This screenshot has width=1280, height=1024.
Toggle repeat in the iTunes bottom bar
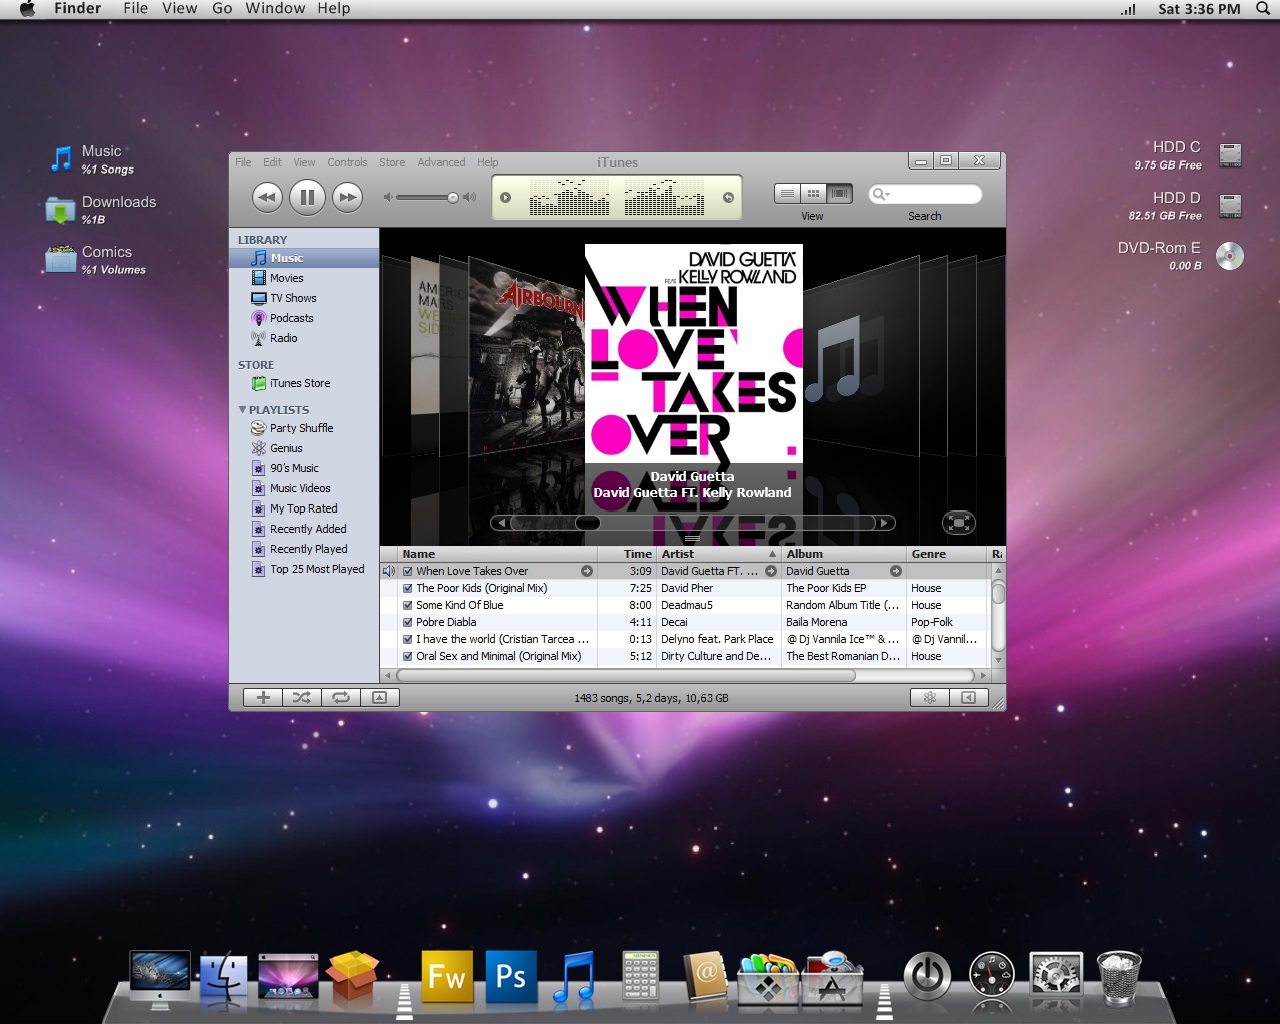coord(341,698)
